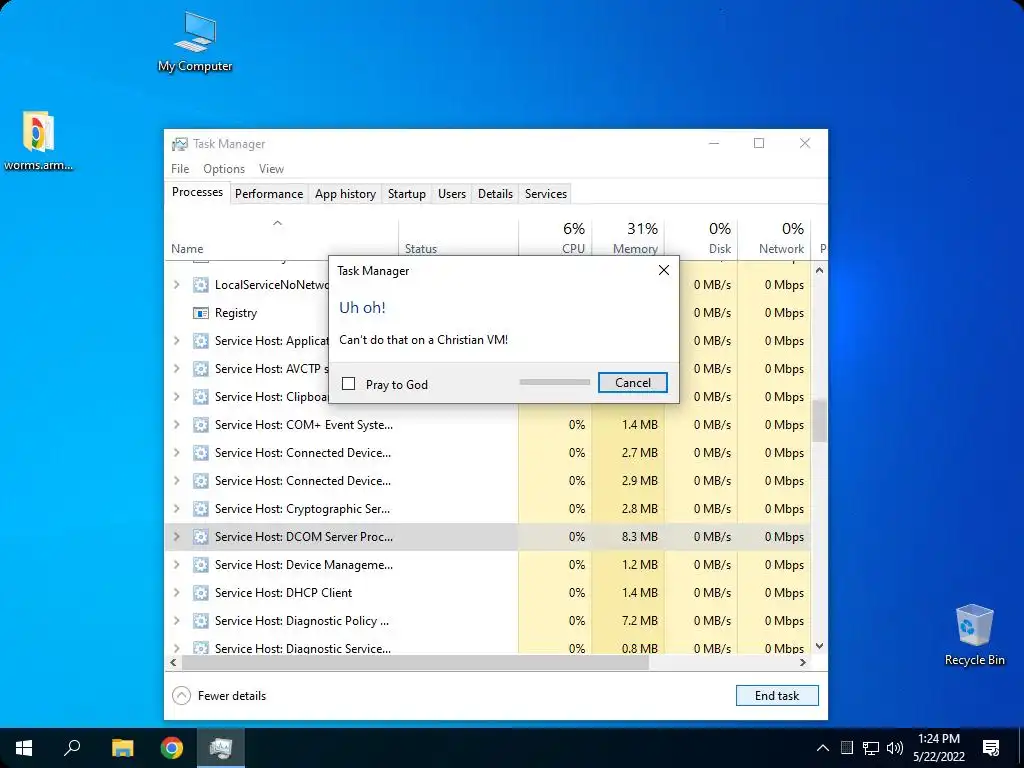Screen dimensions: 1024x768
Task: Click the taskbar clock showing 1:24 PM
Action: click(938, 748)
